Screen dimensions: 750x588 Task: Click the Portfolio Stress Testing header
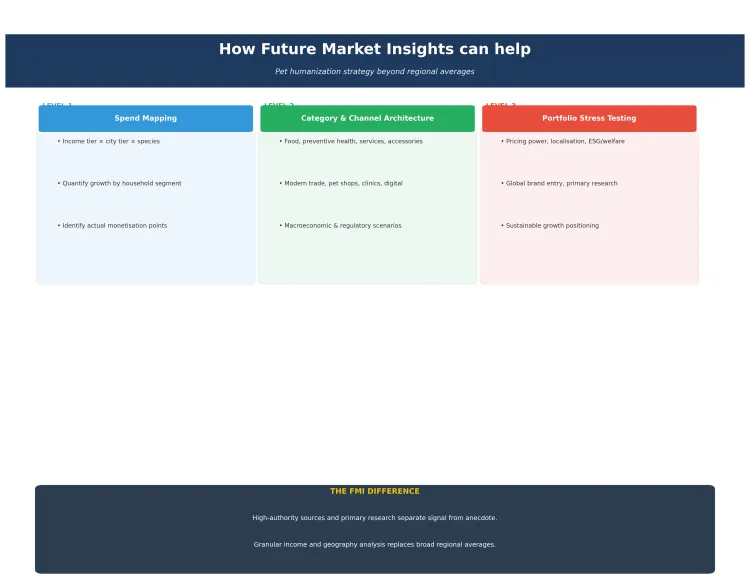click(x=589, y=118)
